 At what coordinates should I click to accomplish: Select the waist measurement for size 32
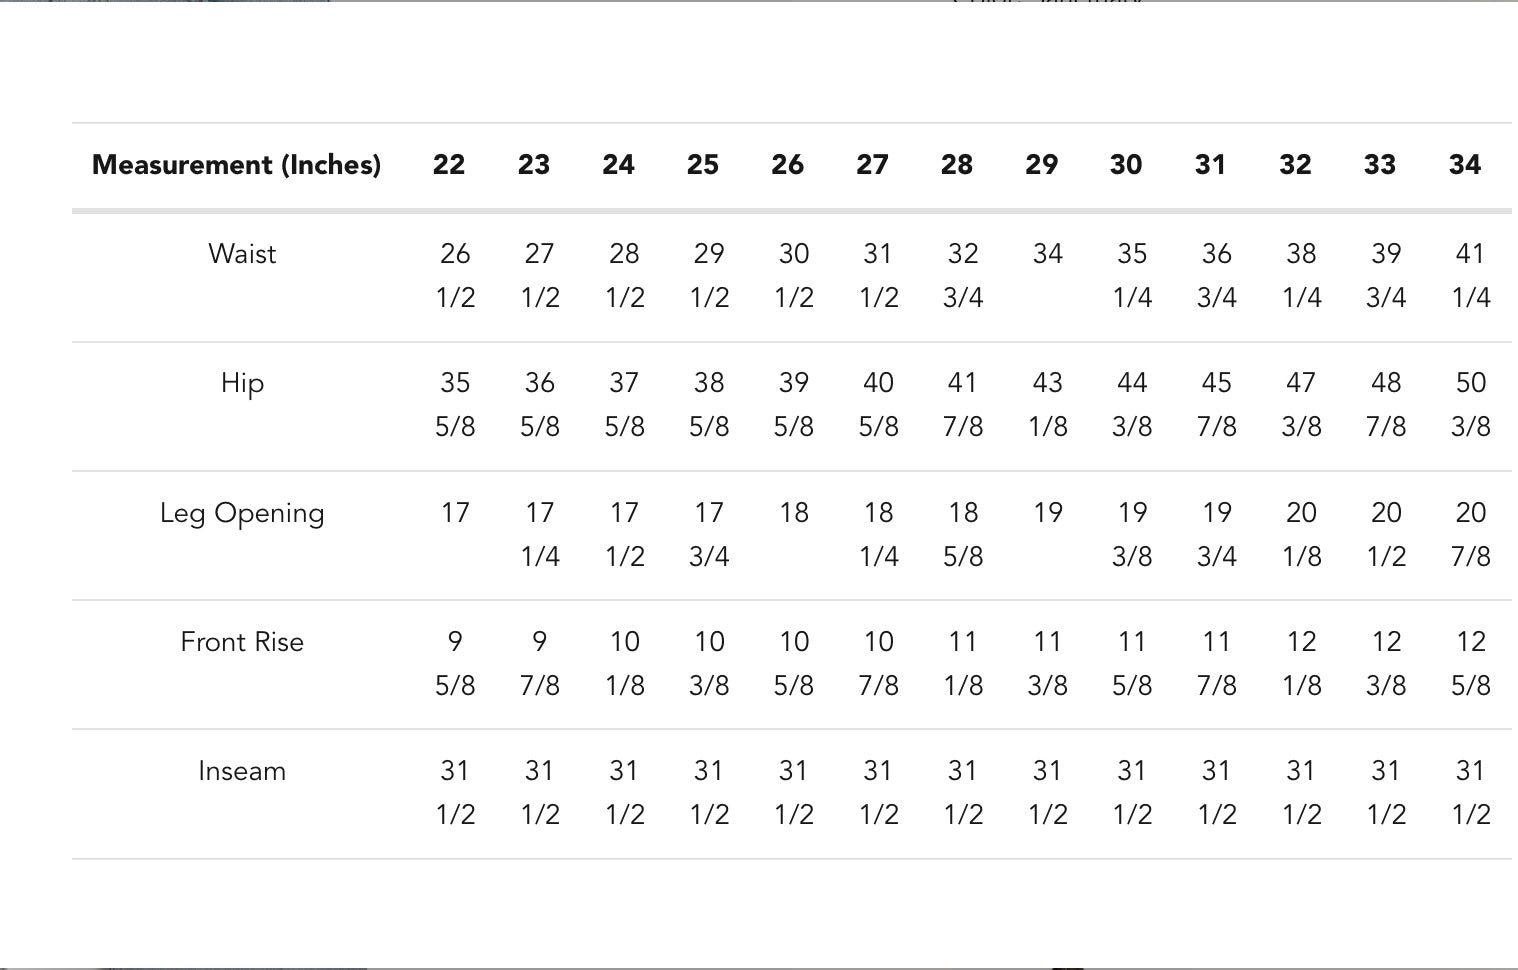[1301, 275]
